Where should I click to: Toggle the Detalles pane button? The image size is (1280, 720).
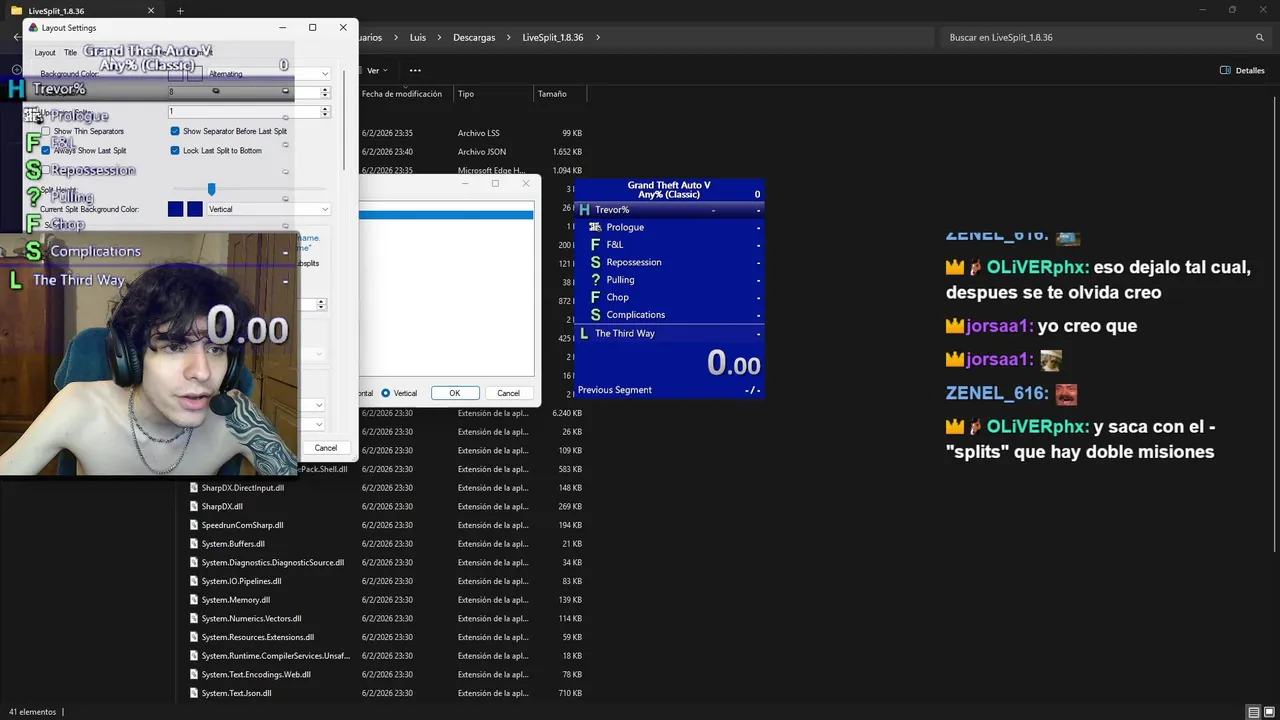[x=1243, y=70]
